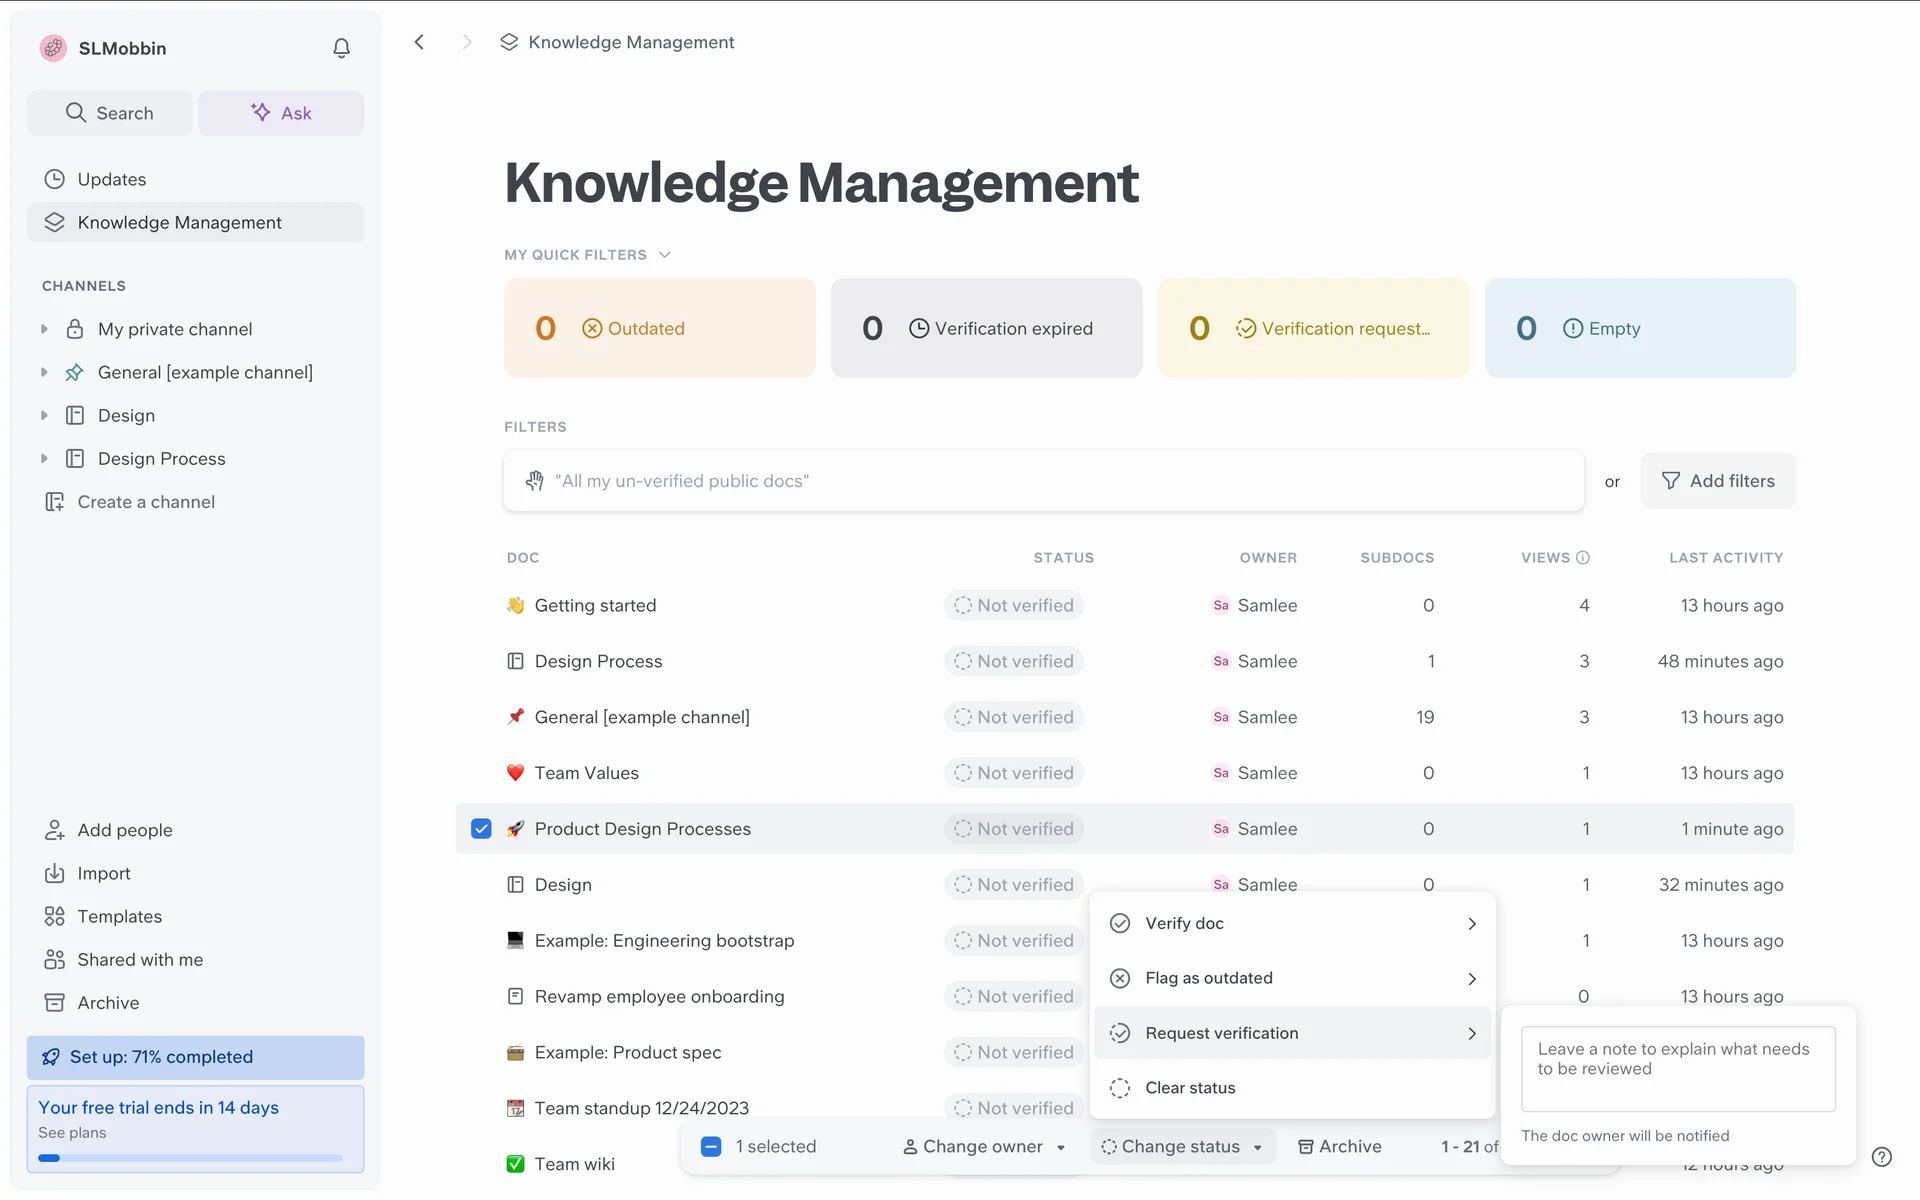1920x1200 pixels.
Task: Click the Add filters button
Action: point(1718,481)
